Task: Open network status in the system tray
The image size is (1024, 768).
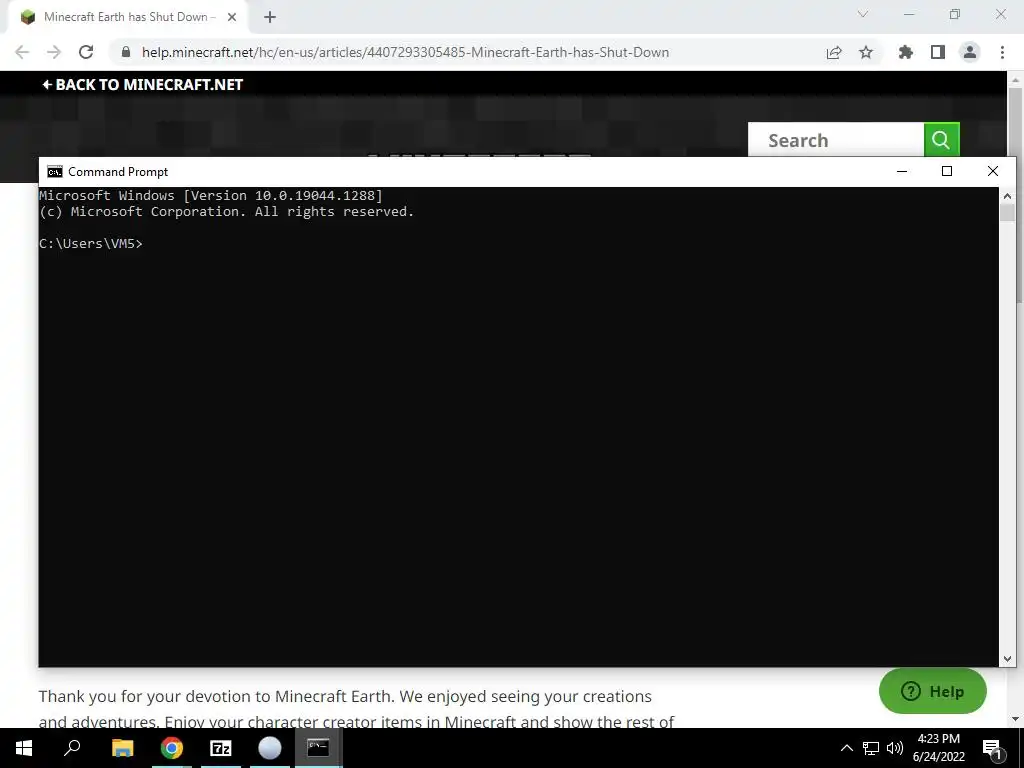Action: 871,748
